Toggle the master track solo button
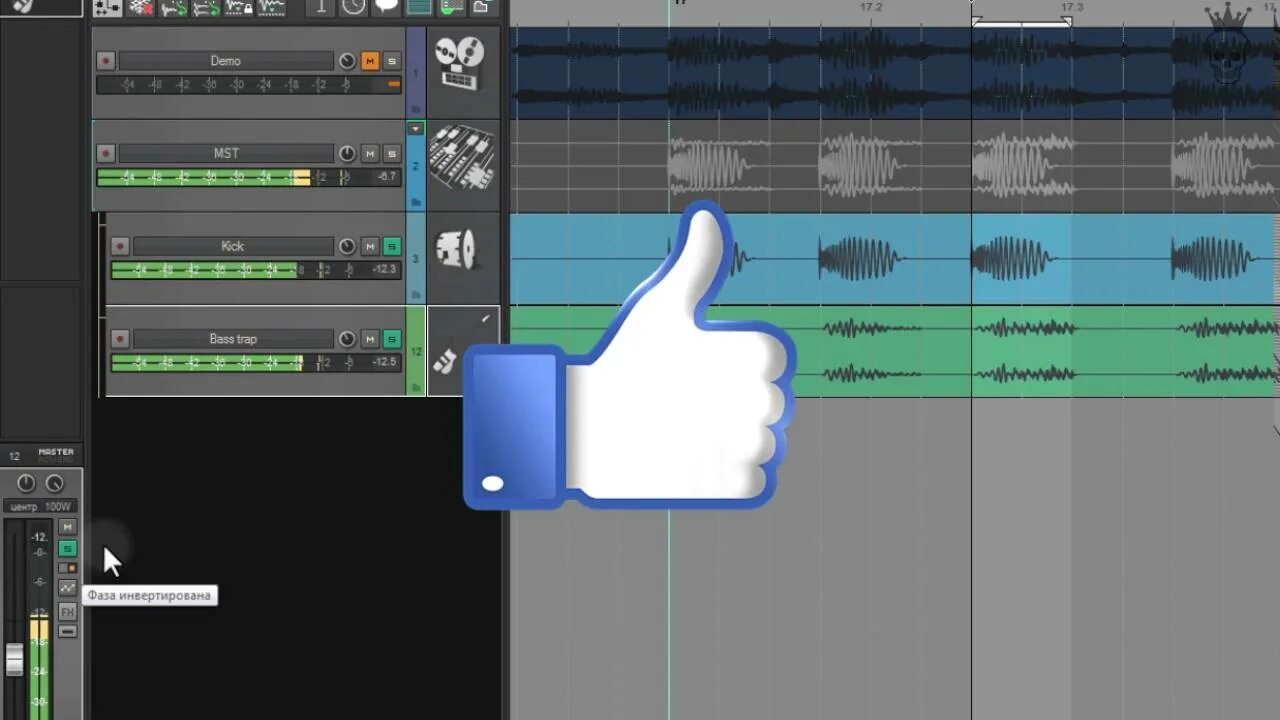 click(67, 548)
